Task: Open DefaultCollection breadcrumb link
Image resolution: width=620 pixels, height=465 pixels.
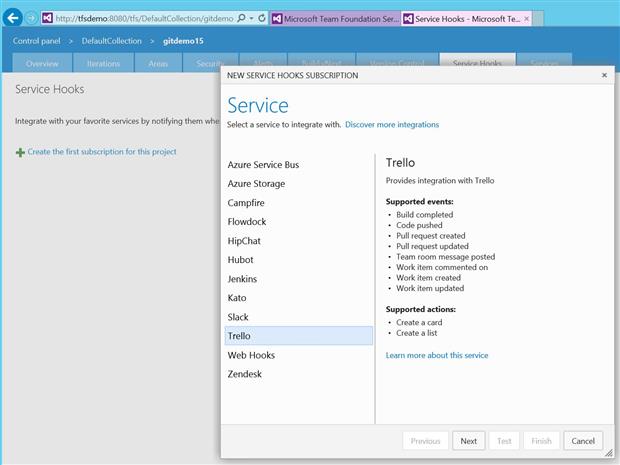Action: click(112, 41)
